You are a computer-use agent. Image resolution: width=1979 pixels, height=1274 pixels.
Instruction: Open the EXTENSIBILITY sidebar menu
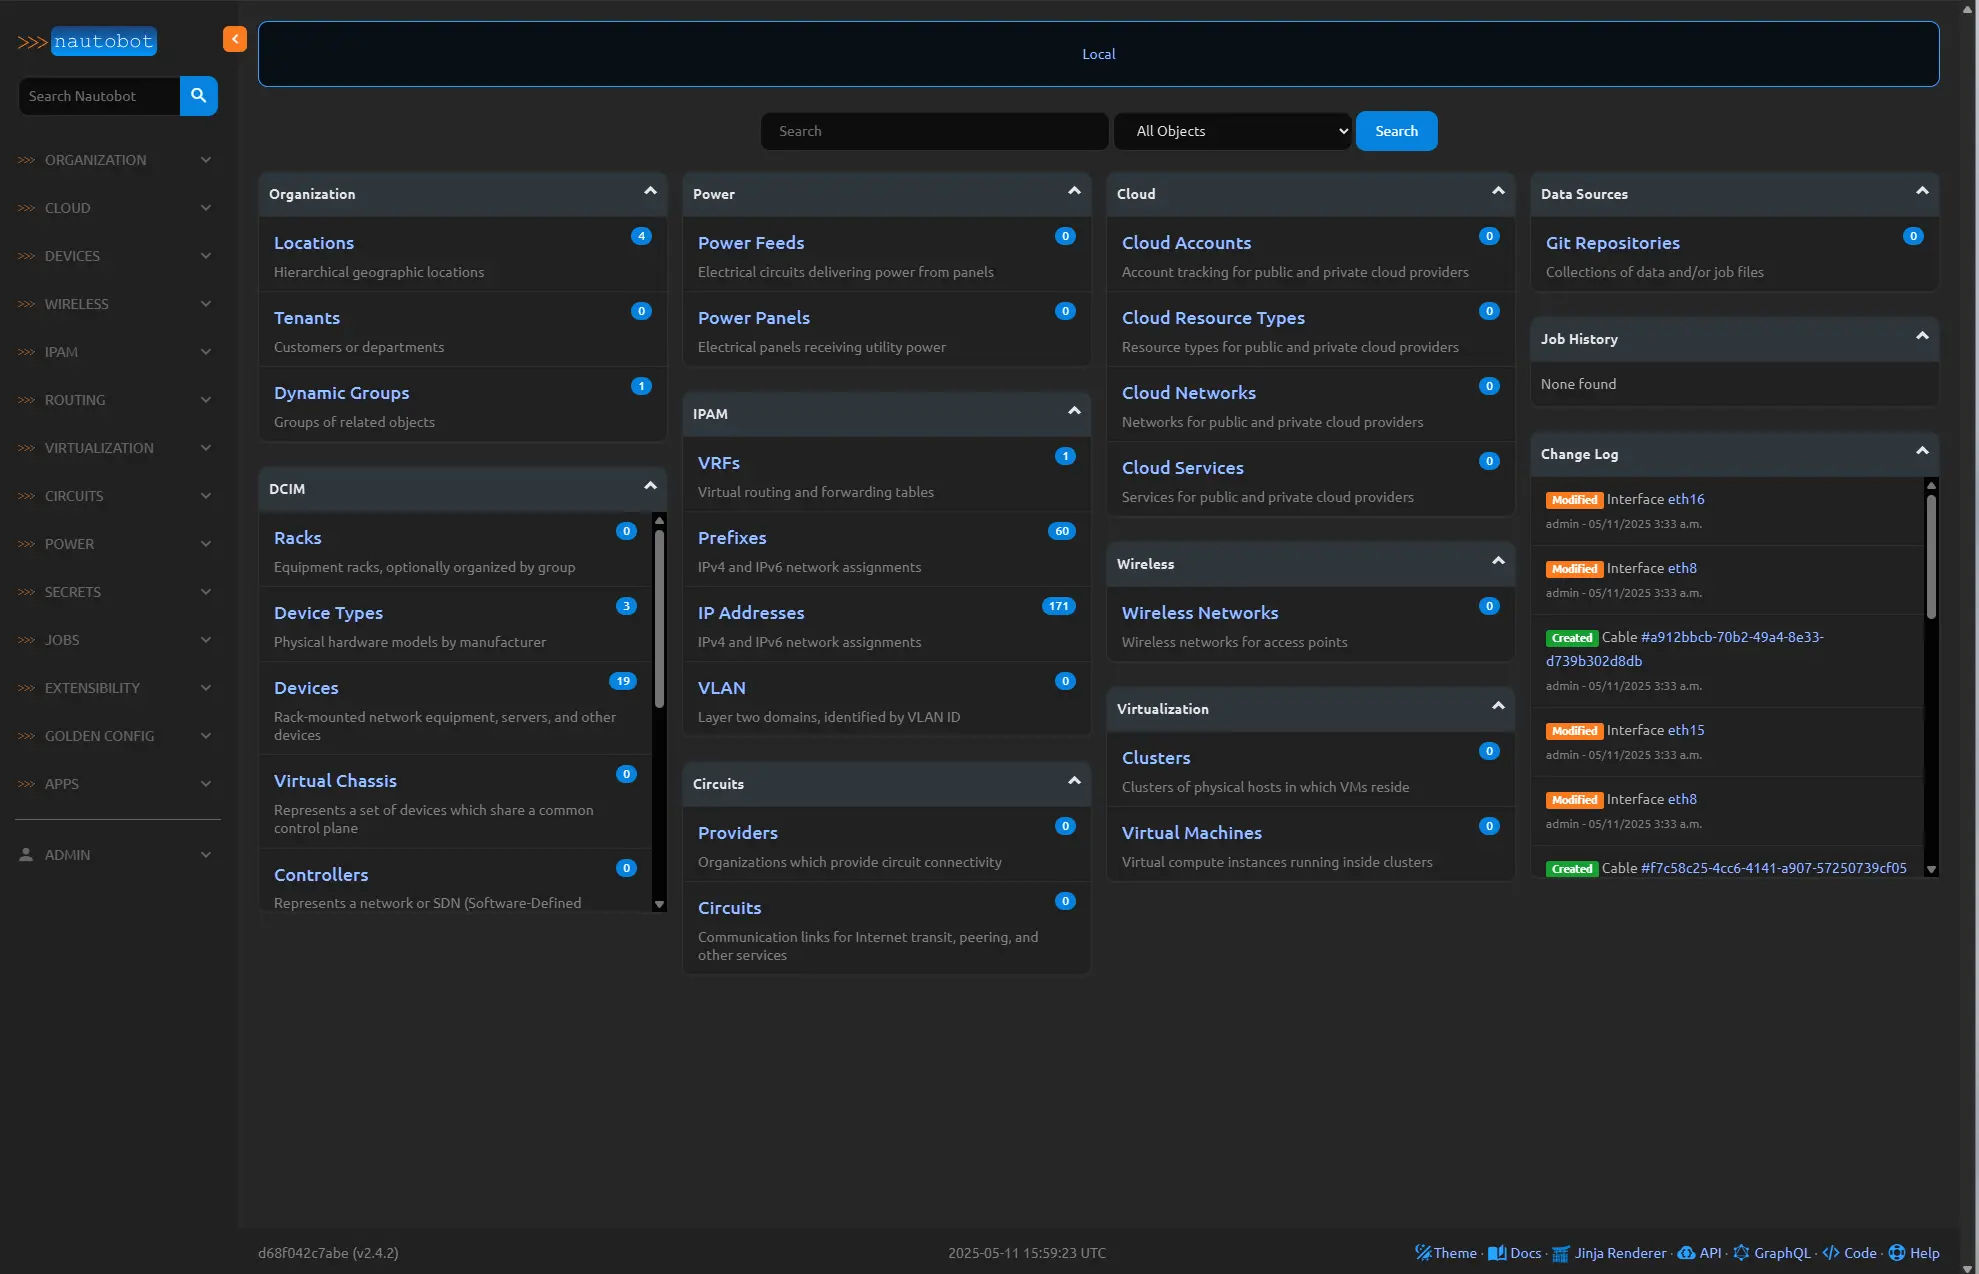click(116, 688)
